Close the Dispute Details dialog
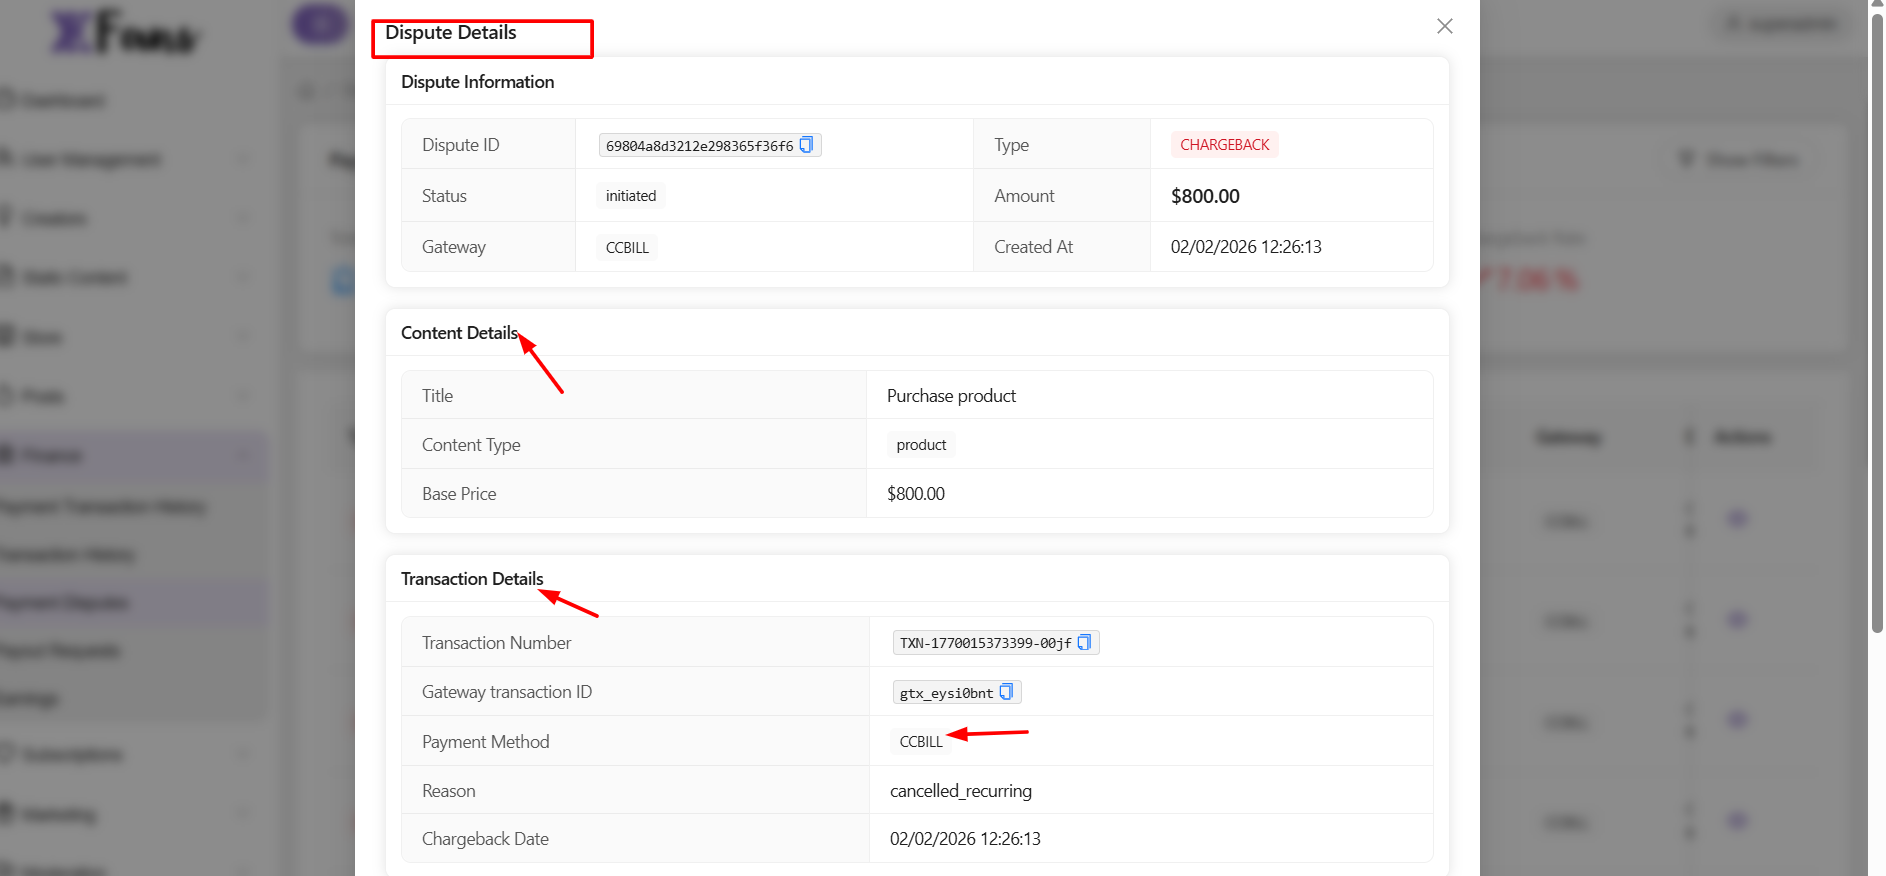 pyautogui.click(x=1444, y=26)
